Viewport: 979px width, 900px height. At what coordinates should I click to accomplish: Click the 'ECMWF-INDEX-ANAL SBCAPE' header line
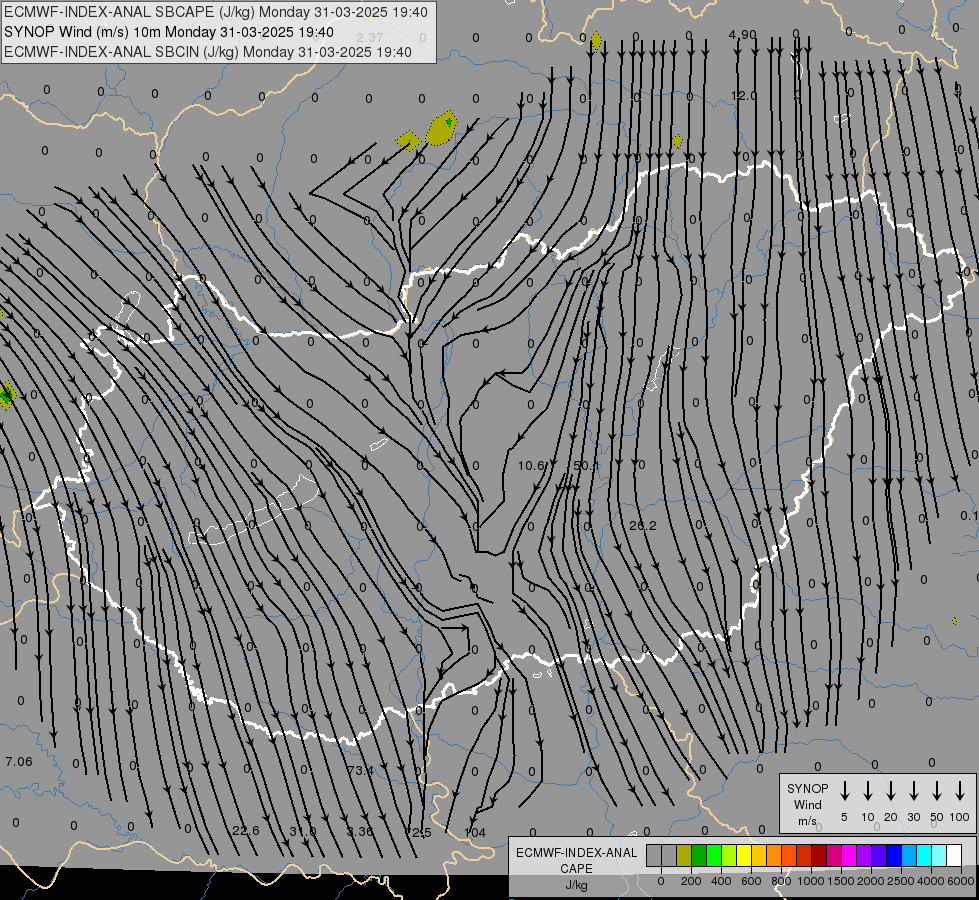point(216,12)
